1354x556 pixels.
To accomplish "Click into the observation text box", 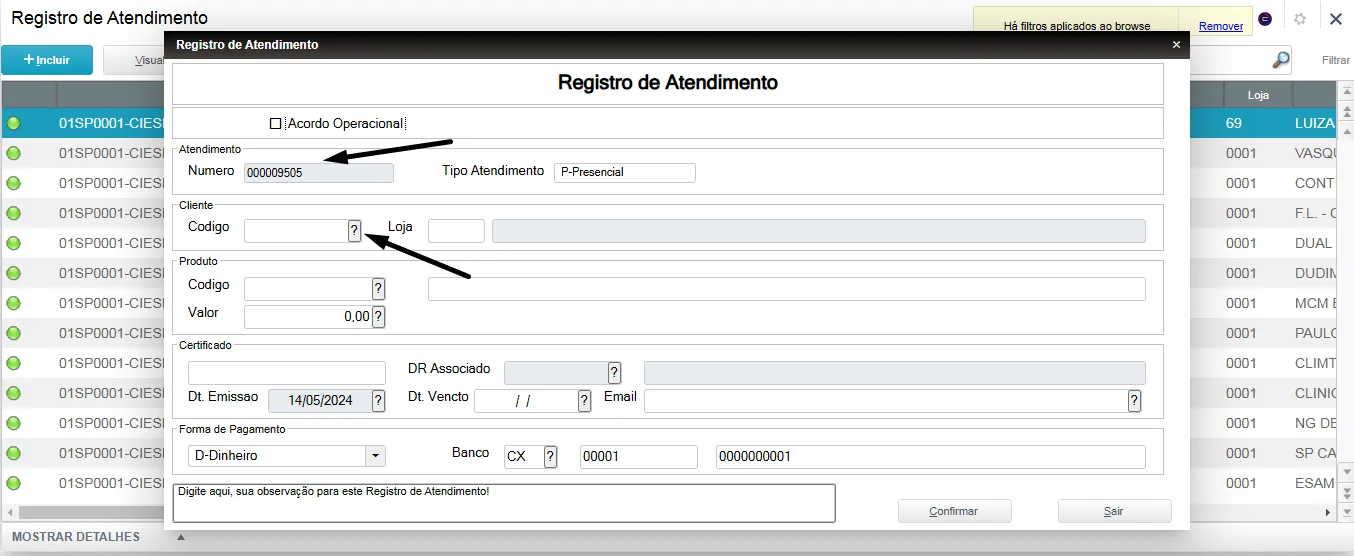I will coord(503,504).
